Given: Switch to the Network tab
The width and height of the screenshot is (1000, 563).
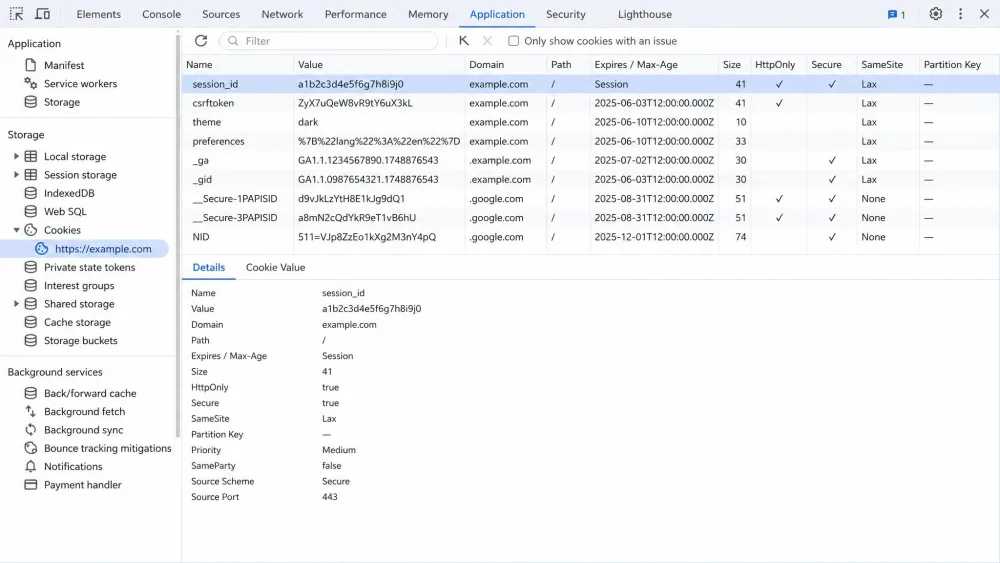Looking at the screenshot, I should [x=282, y=14].
